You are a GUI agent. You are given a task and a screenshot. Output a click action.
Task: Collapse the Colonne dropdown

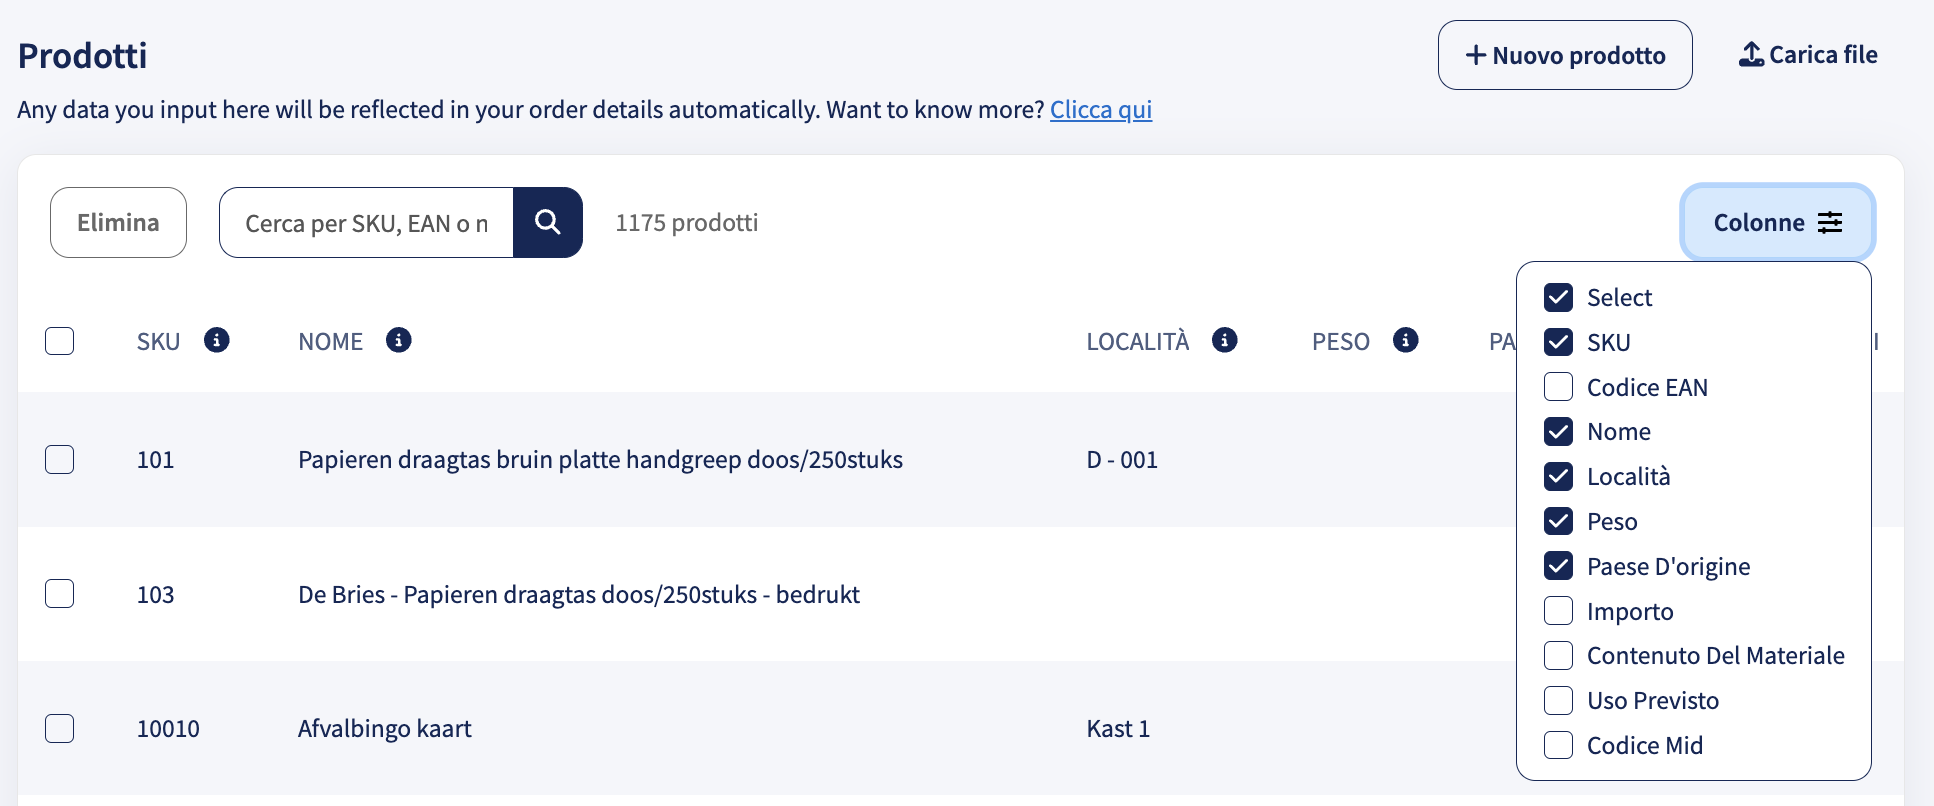coord(1777,222)
